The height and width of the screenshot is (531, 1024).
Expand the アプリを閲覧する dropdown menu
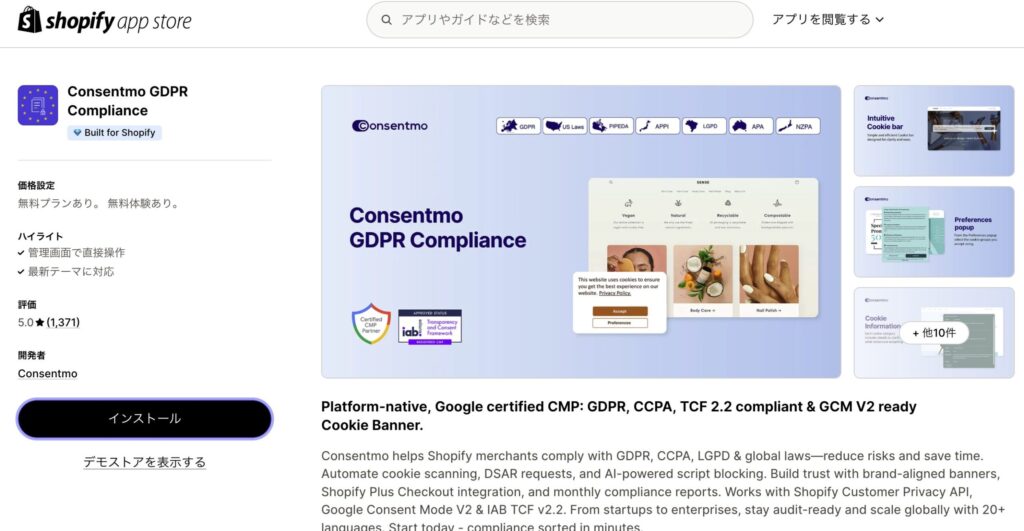[x=827, y=20]
